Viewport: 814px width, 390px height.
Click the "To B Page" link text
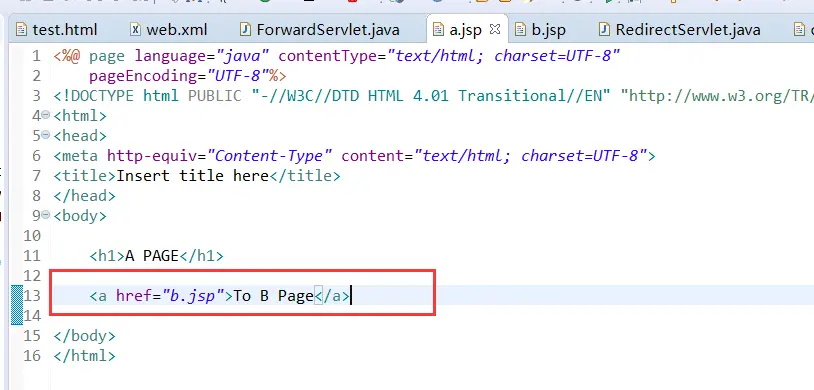[x=274, y=296]
